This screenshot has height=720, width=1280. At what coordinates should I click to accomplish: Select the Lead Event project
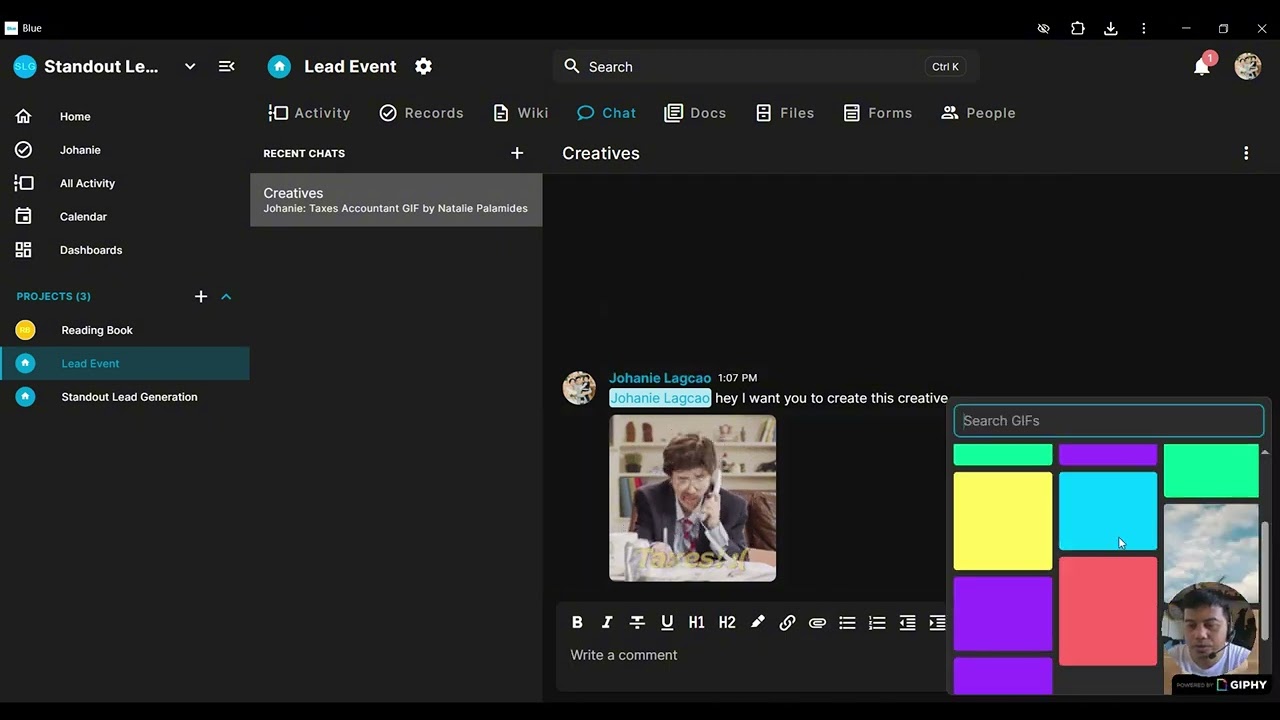click(x=125, y=363)
